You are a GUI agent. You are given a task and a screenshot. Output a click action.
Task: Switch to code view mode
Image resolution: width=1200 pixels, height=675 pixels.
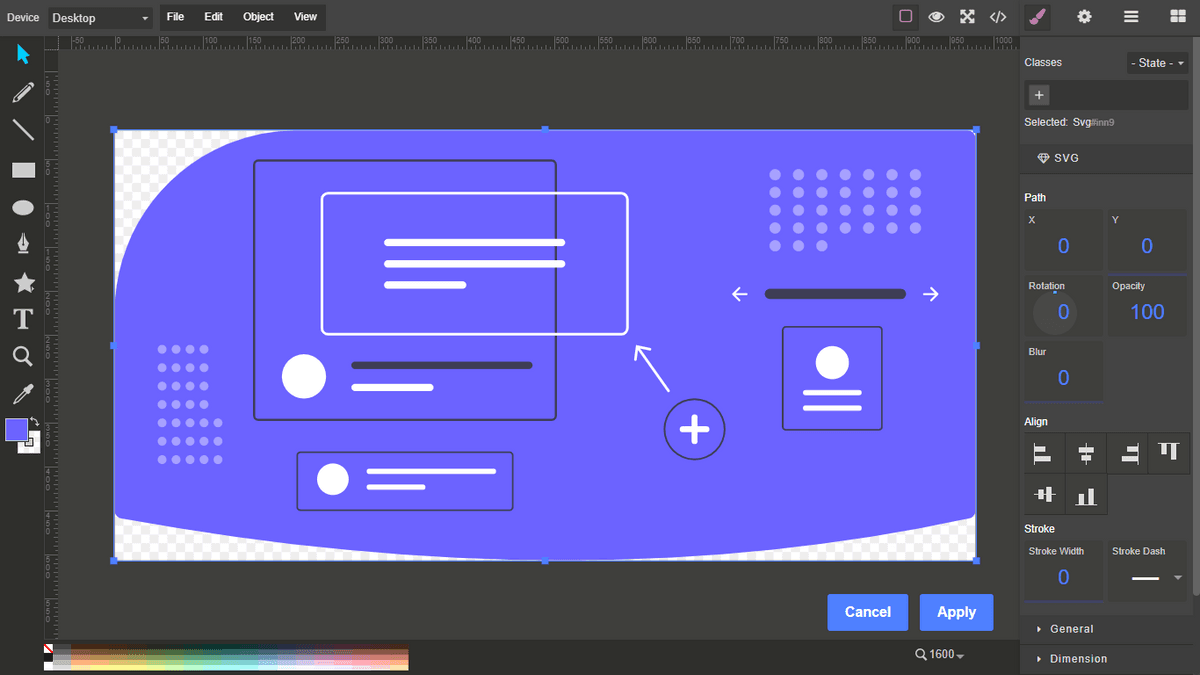[x=997, y=16]
